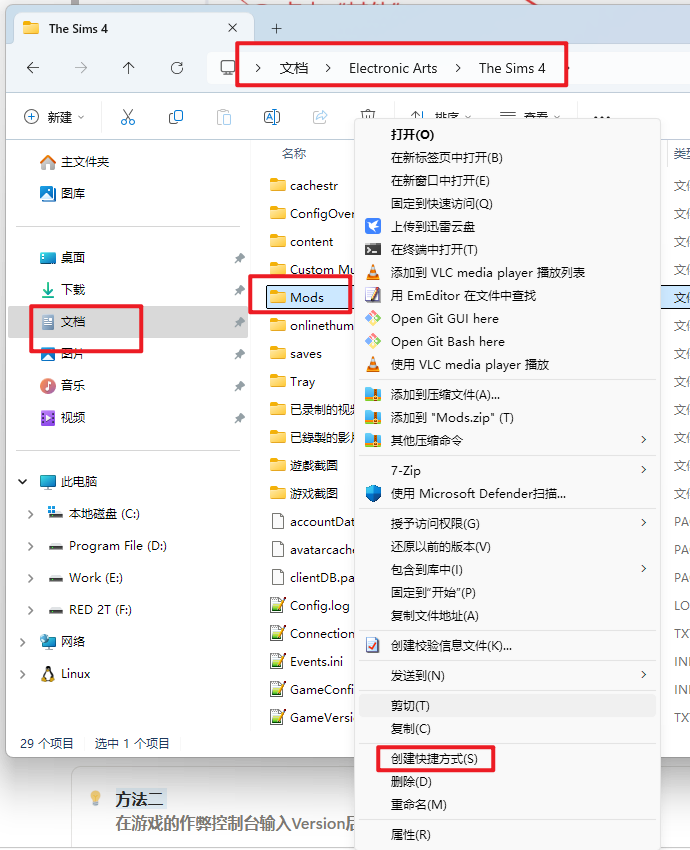Click the Rename icon in toolbar

click(x=272, y=117)
